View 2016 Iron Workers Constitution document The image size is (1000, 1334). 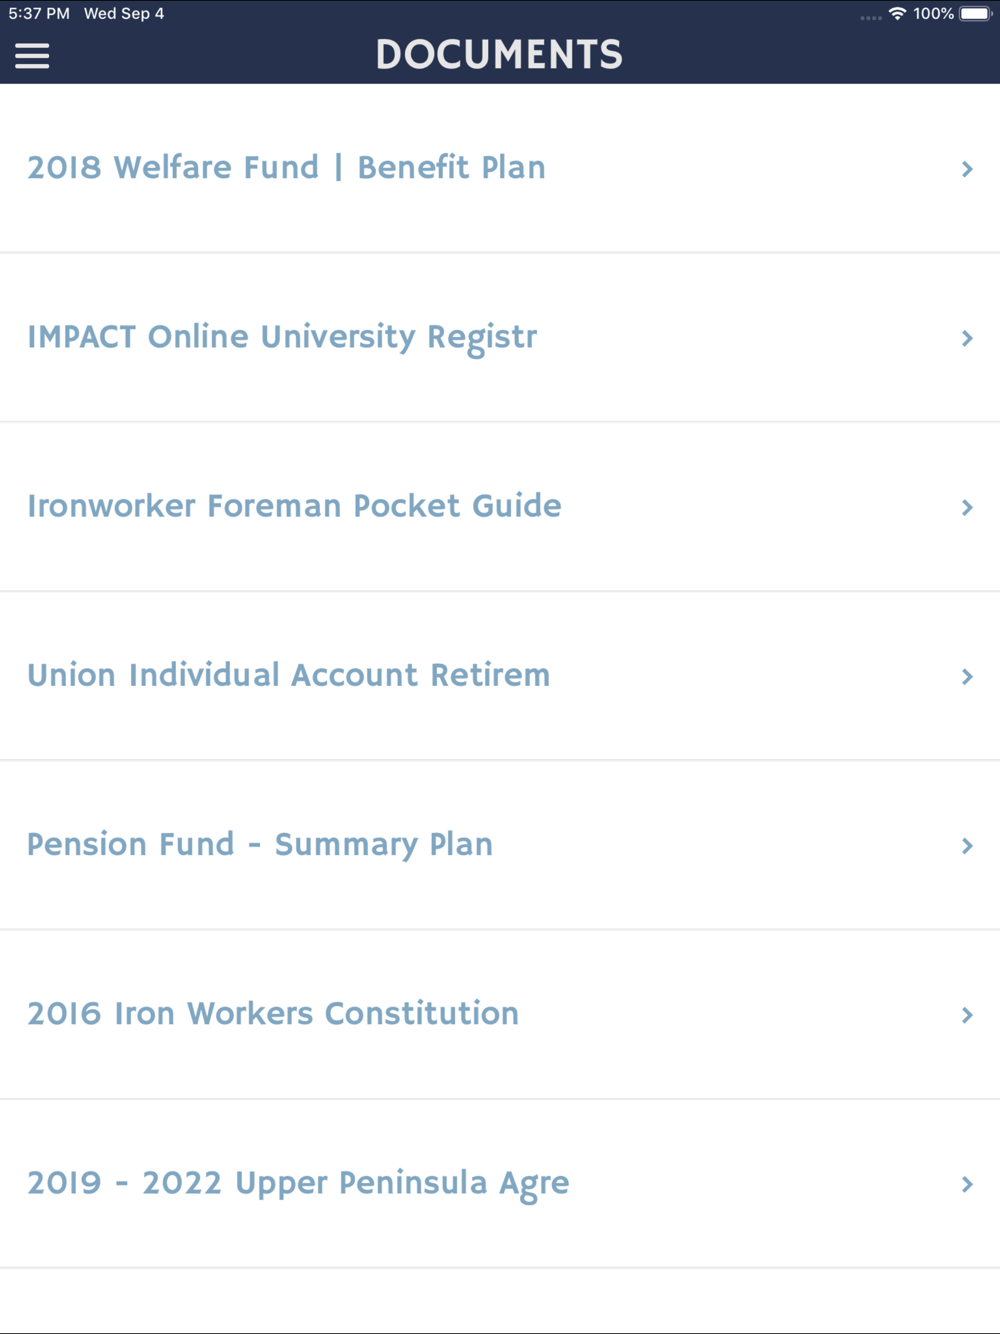point(500,1014)
